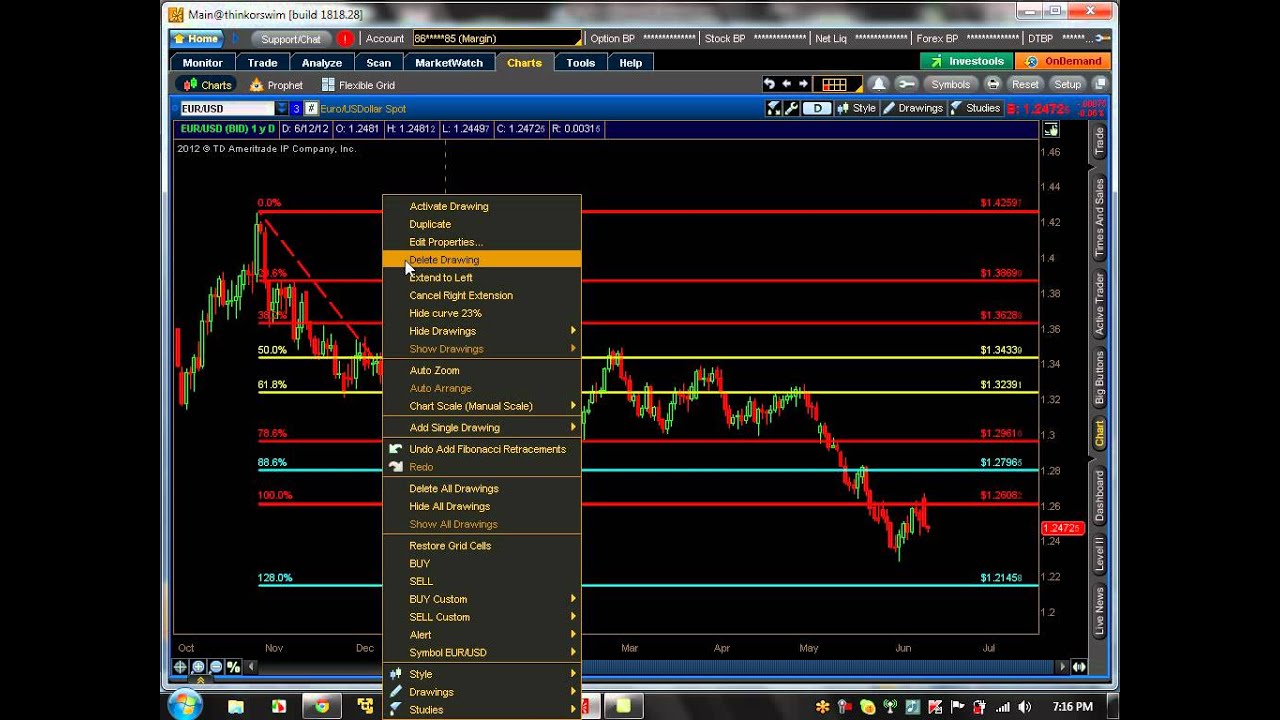Switch to the Tools tab
Image resolution: width=1280 pixels, height=720 pixels.
coord(580,62)
